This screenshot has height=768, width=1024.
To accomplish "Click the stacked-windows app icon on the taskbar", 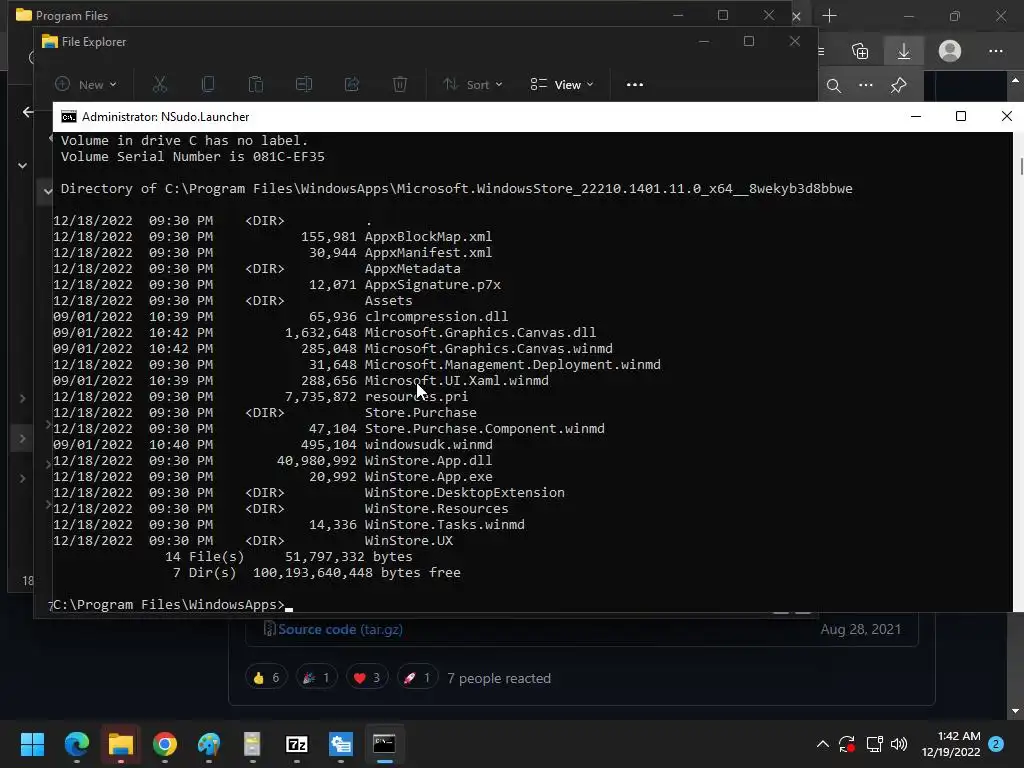I will 340,744.
